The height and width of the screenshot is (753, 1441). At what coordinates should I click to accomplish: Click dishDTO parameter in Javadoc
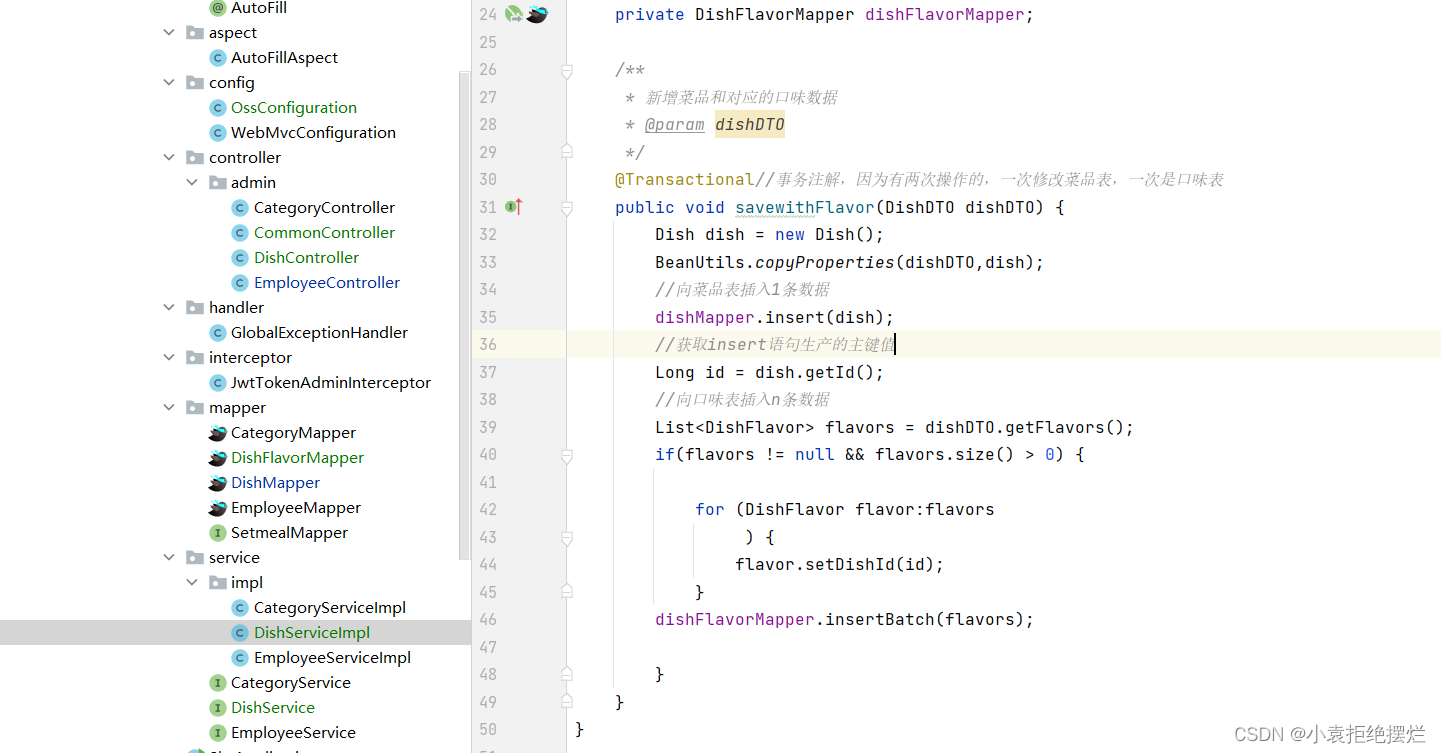(x=749, y=125)
